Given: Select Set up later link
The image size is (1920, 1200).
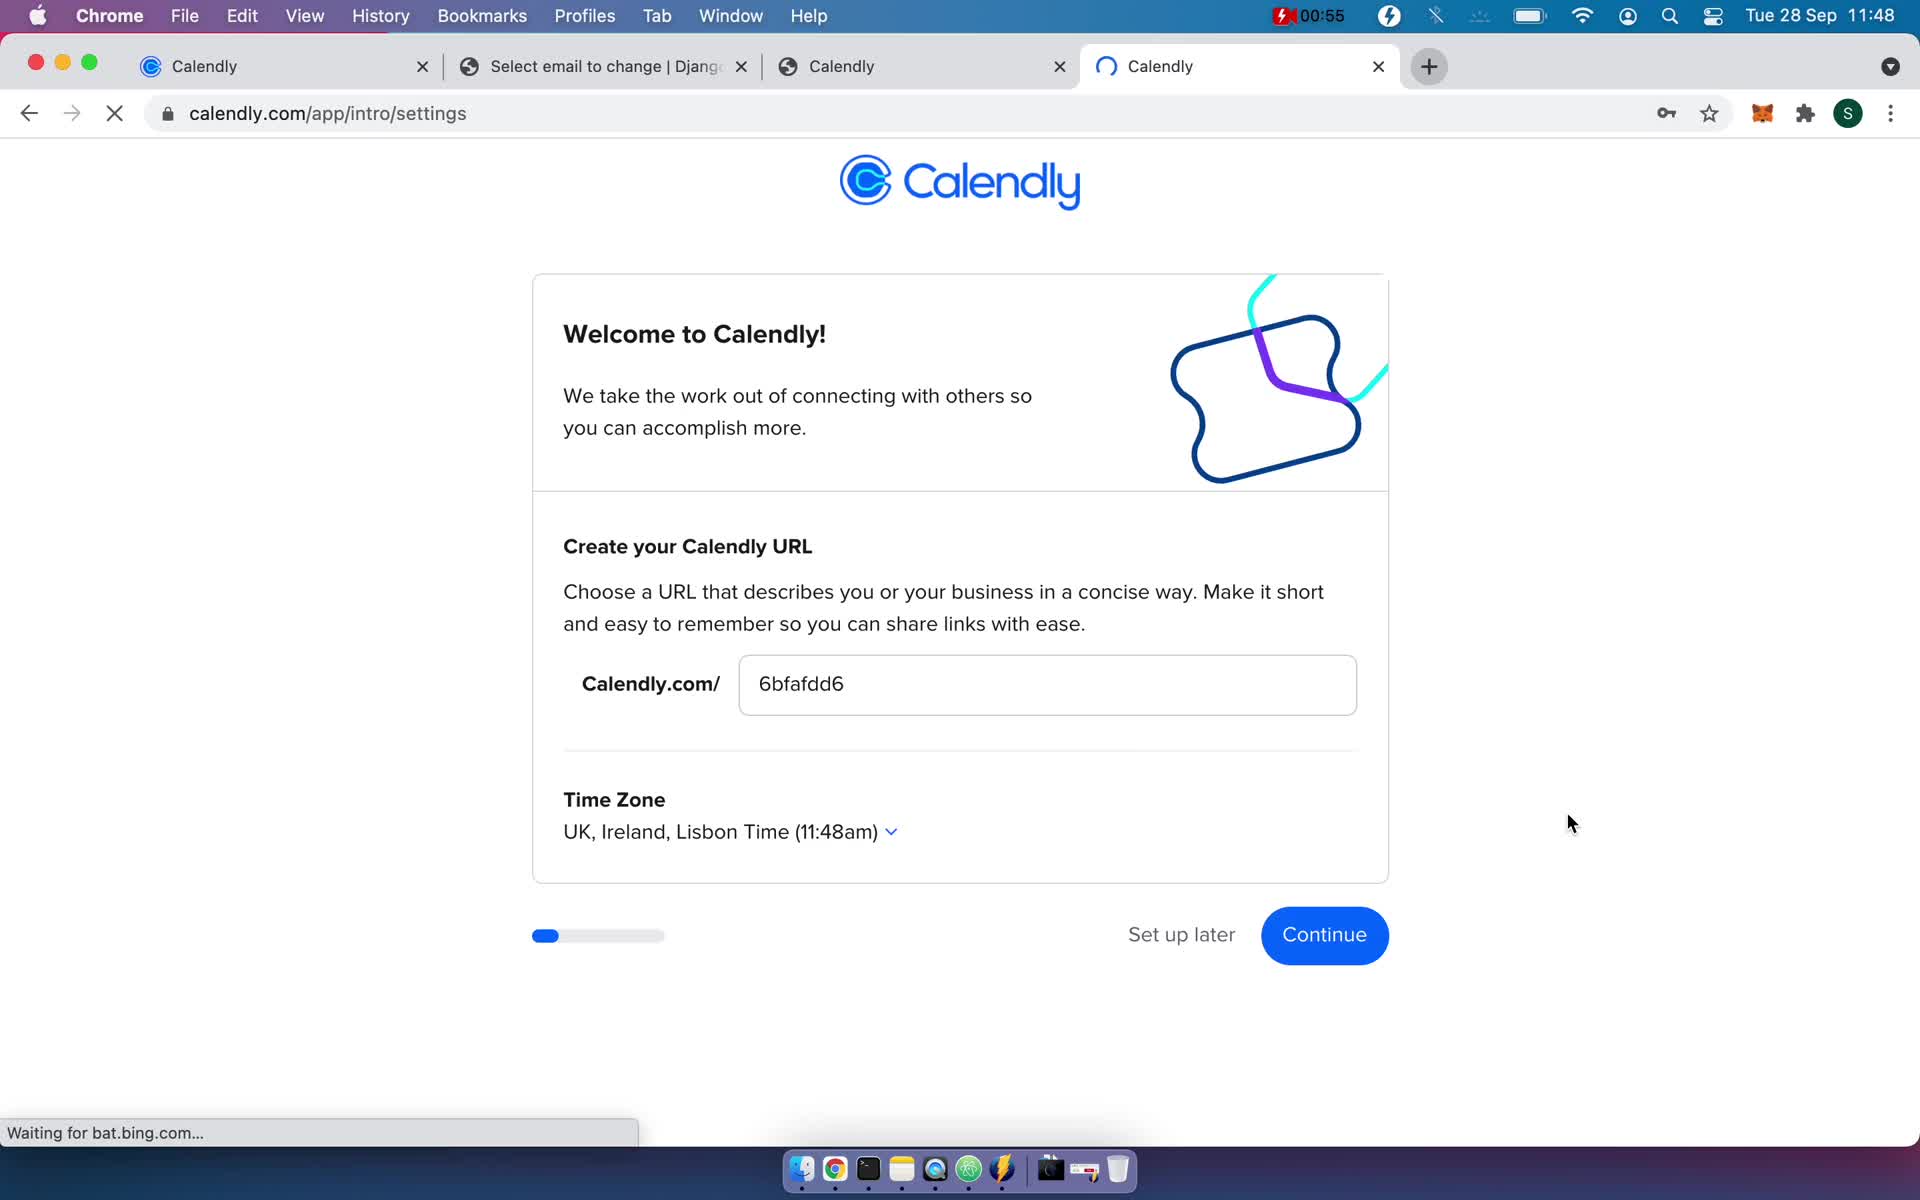Looking at the screenshot, I should 1182,935.
